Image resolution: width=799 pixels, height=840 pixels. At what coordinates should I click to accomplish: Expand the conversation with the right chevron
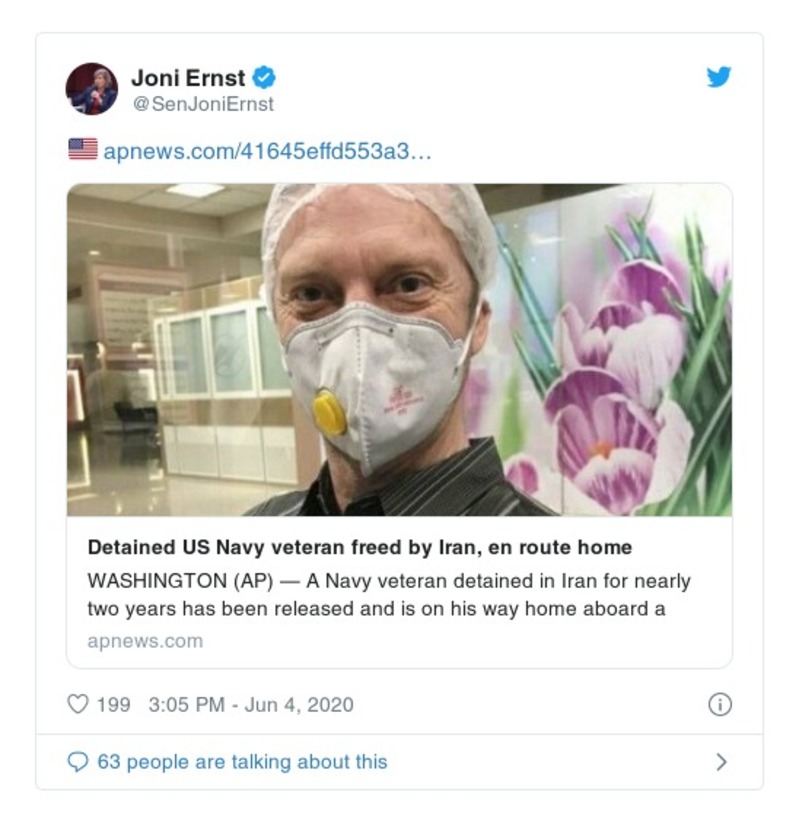[721, 762]
